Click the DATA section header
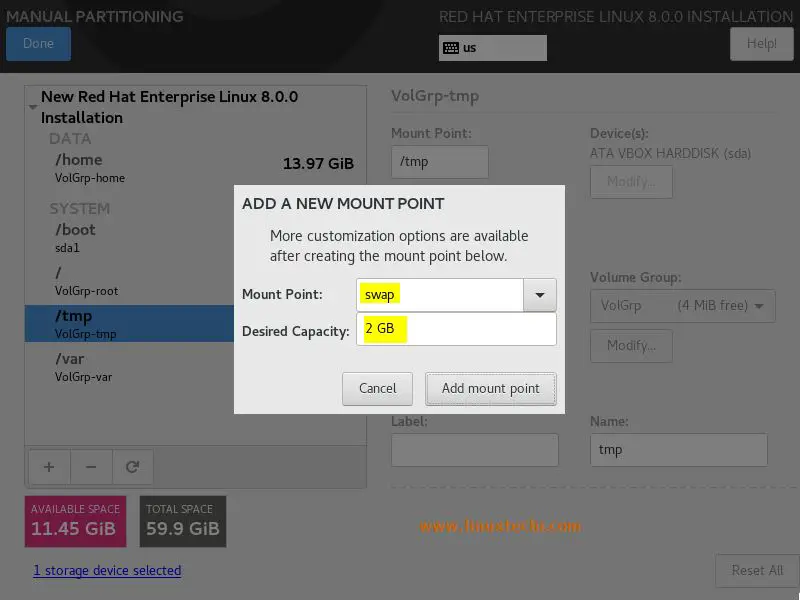The width and height of the screenshot is (800, 600). [x=70, y=139]
